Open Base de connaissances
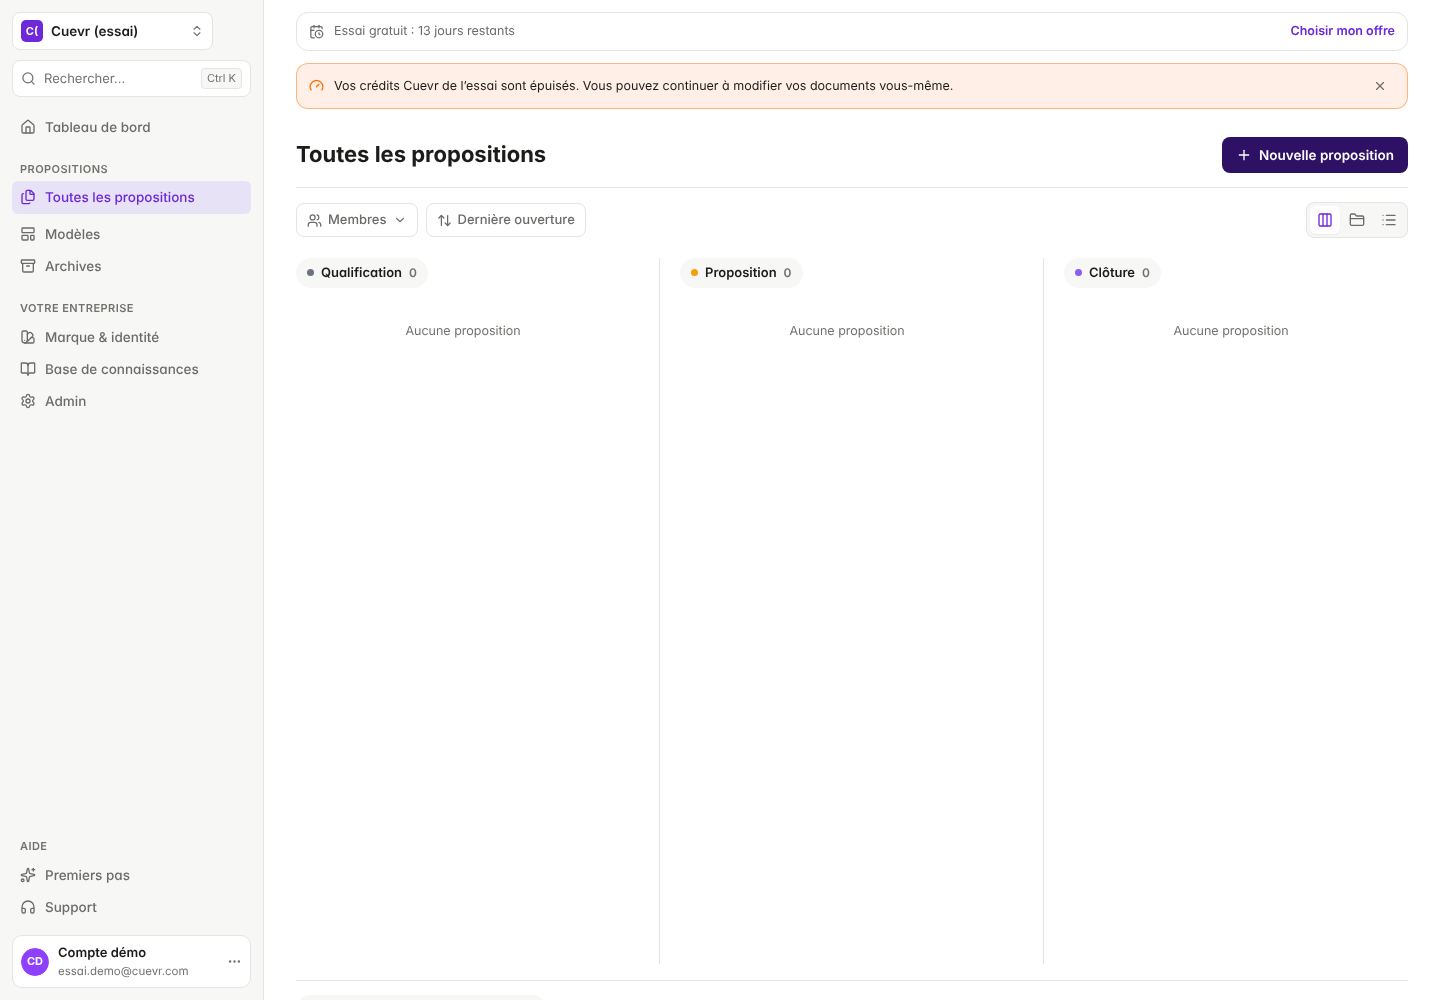 tap(131, 369)
